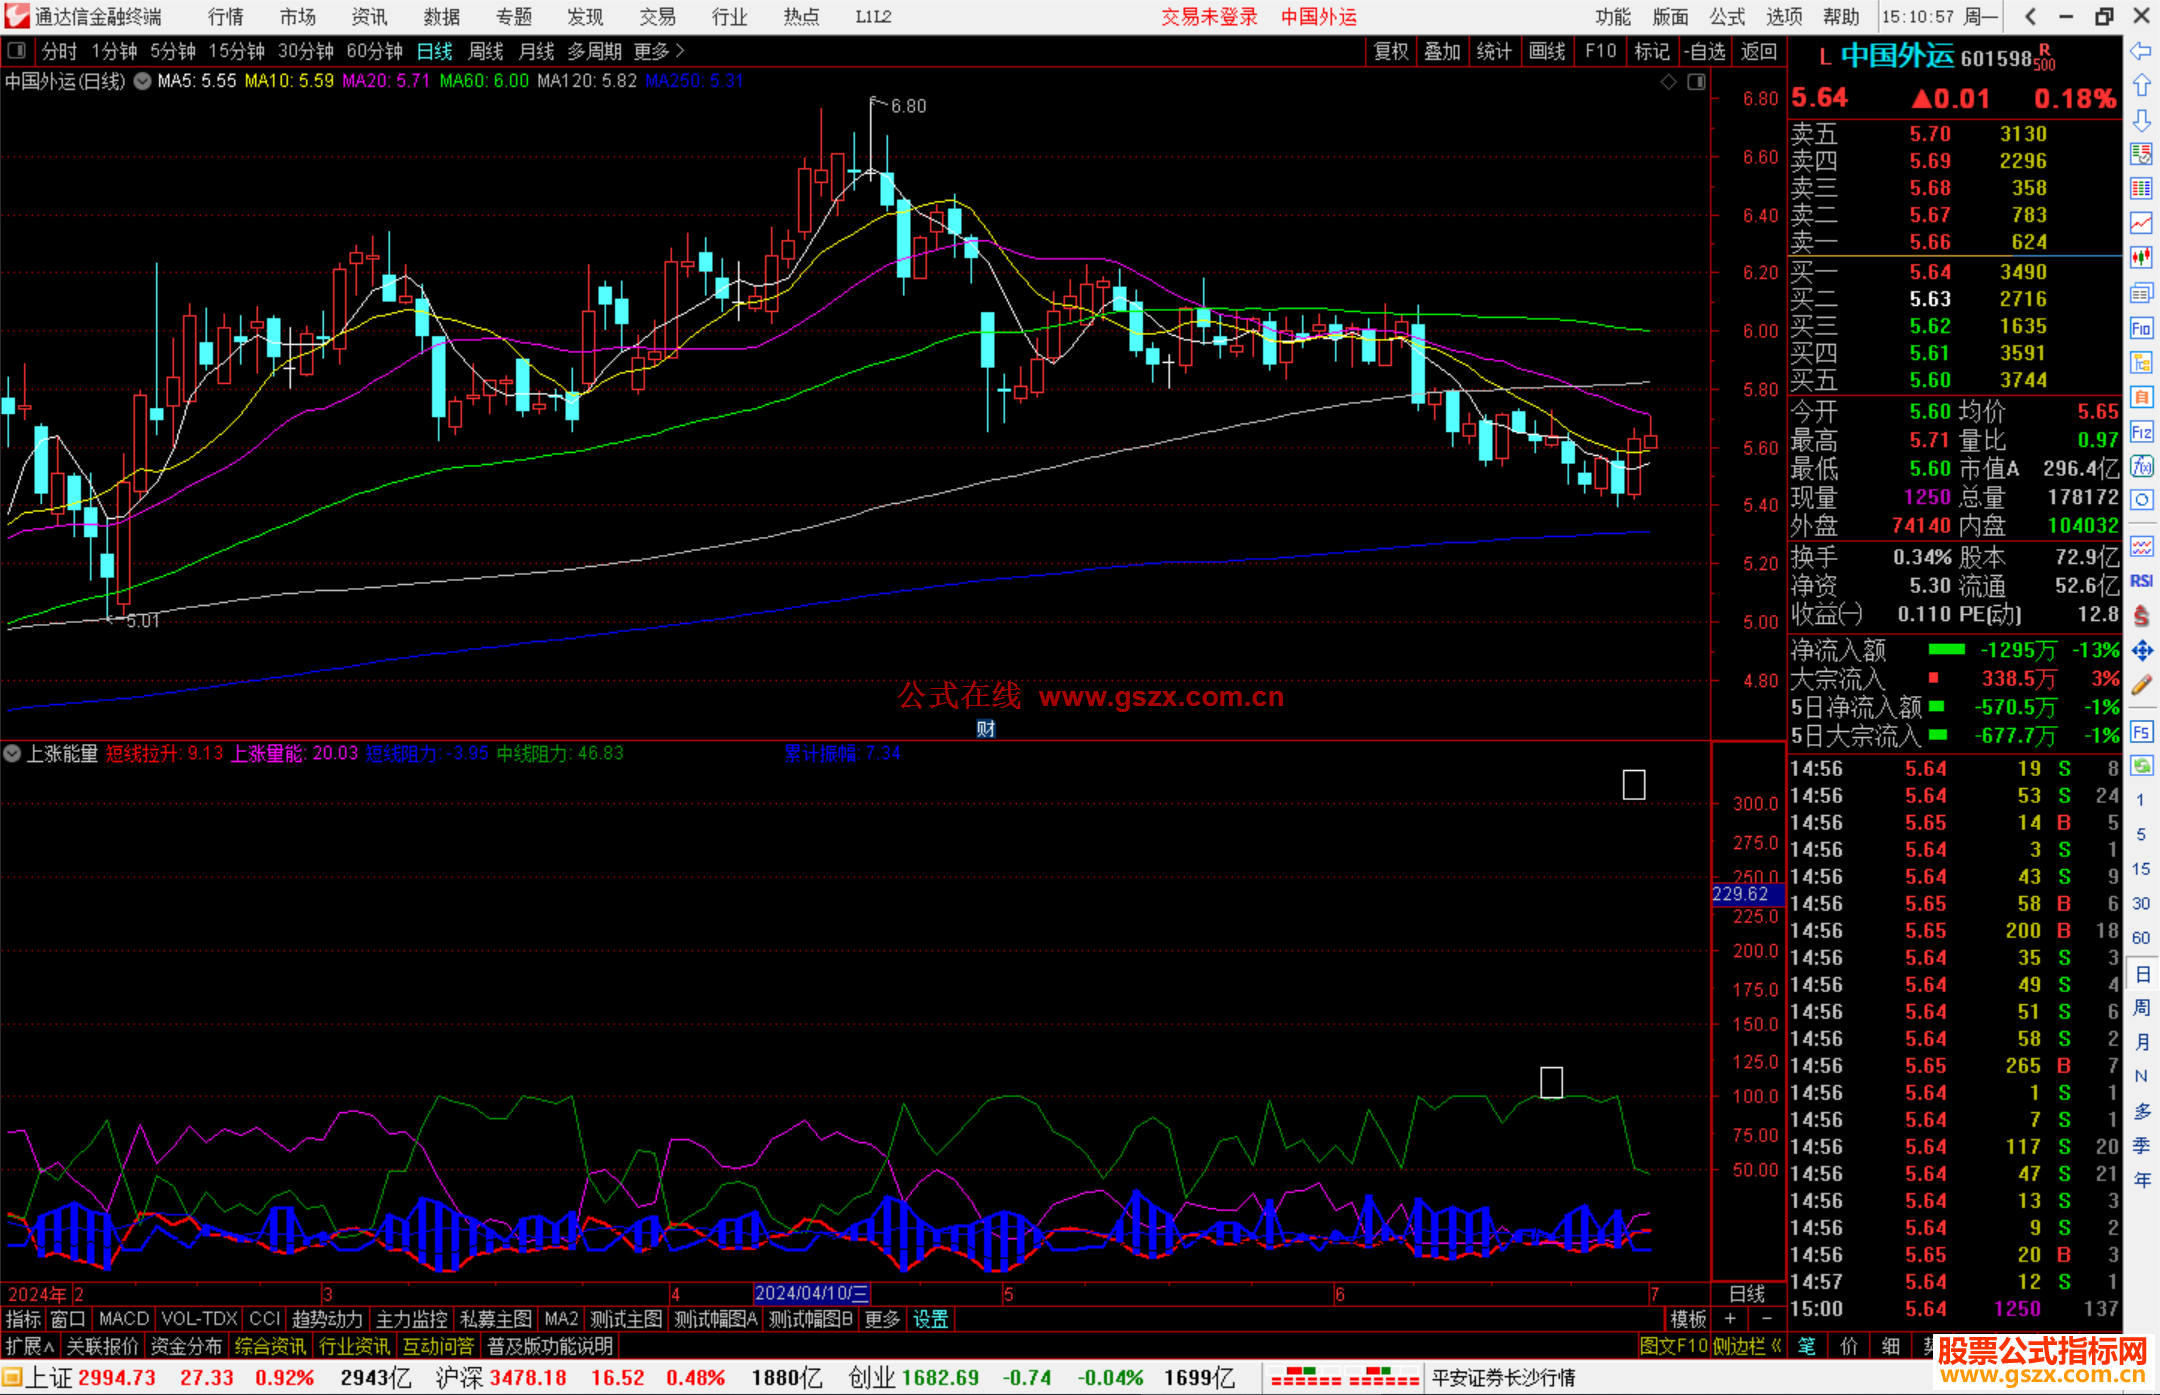Expand the 更多 period options

[658, 51]
